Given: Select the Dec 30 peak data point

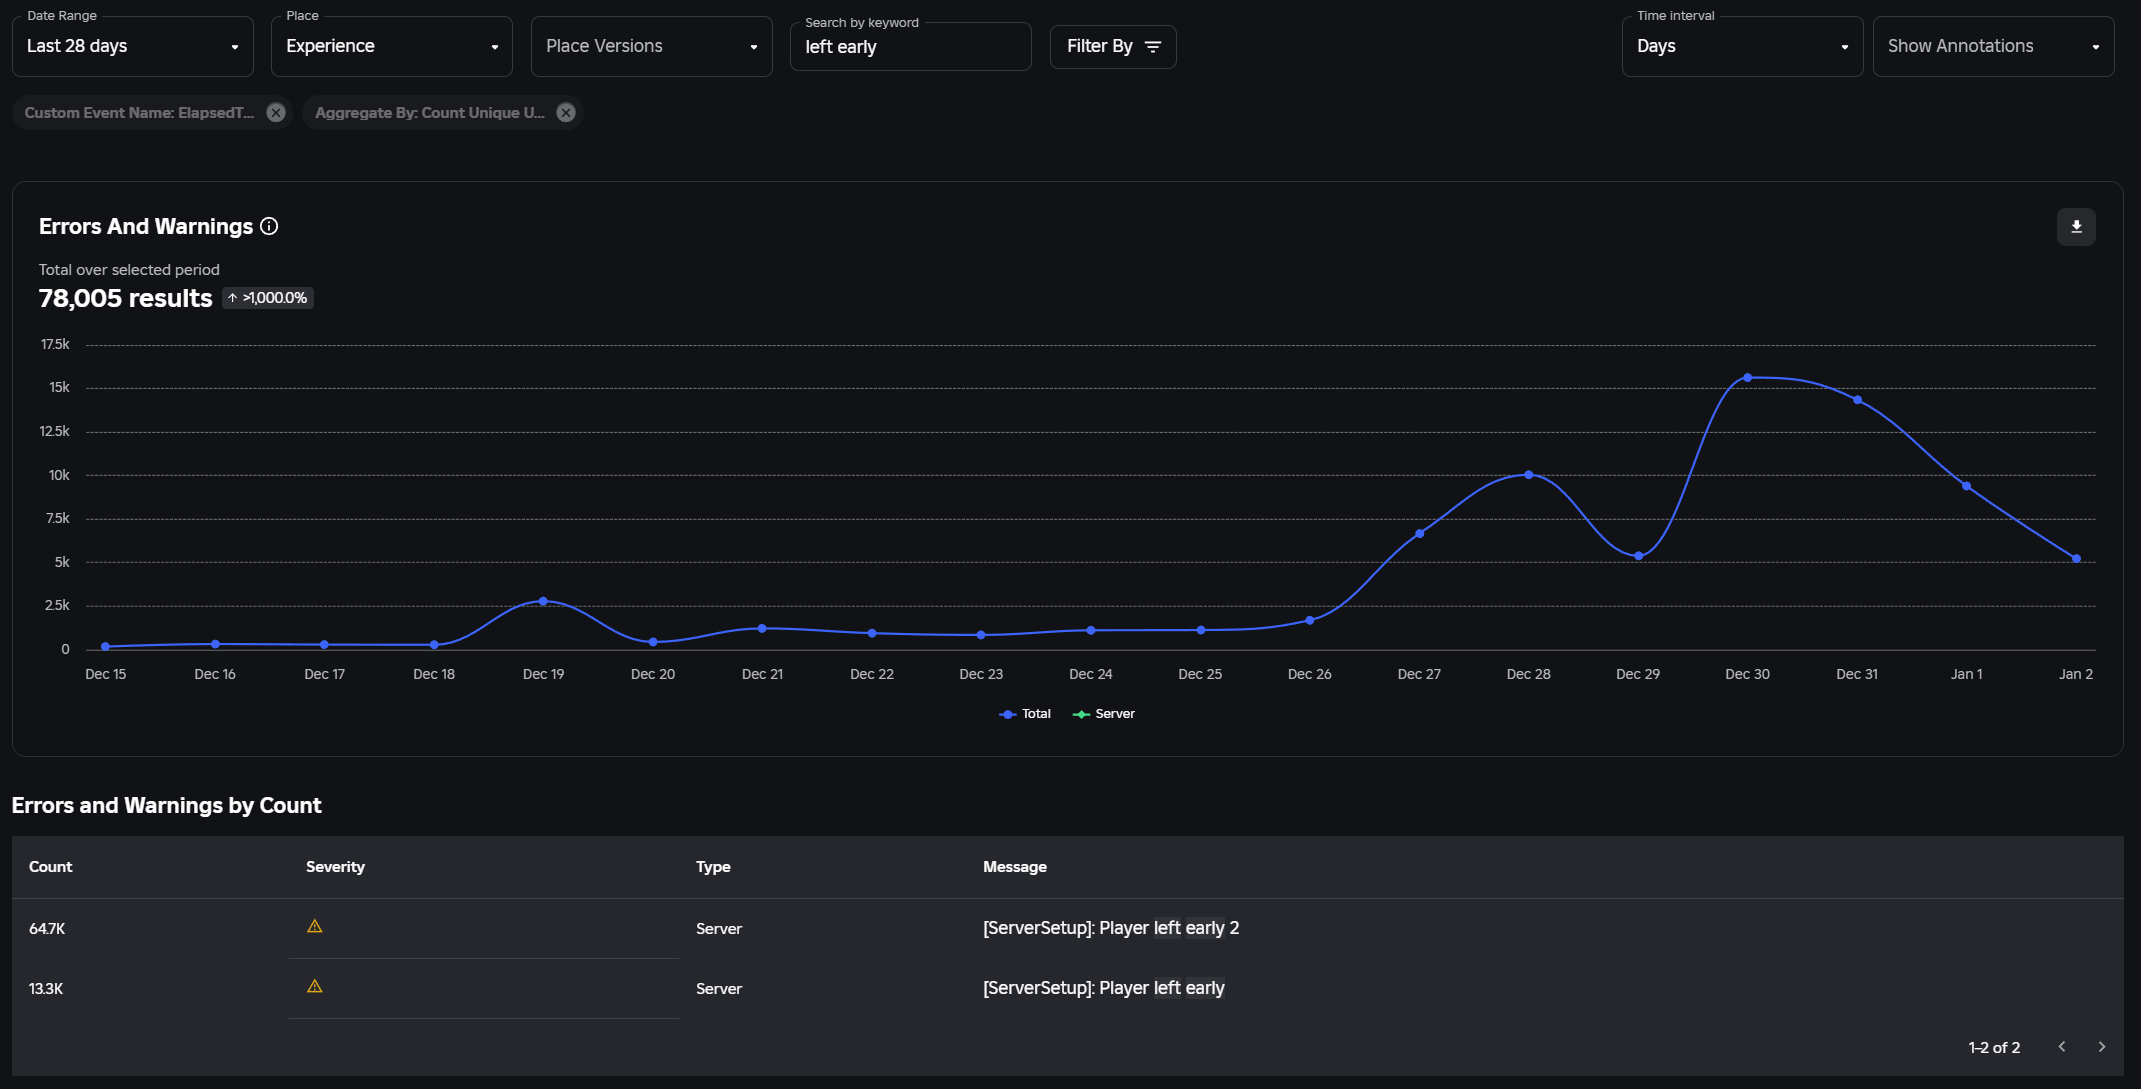Looking at the screenshot, I should [x=1748, y=378].
